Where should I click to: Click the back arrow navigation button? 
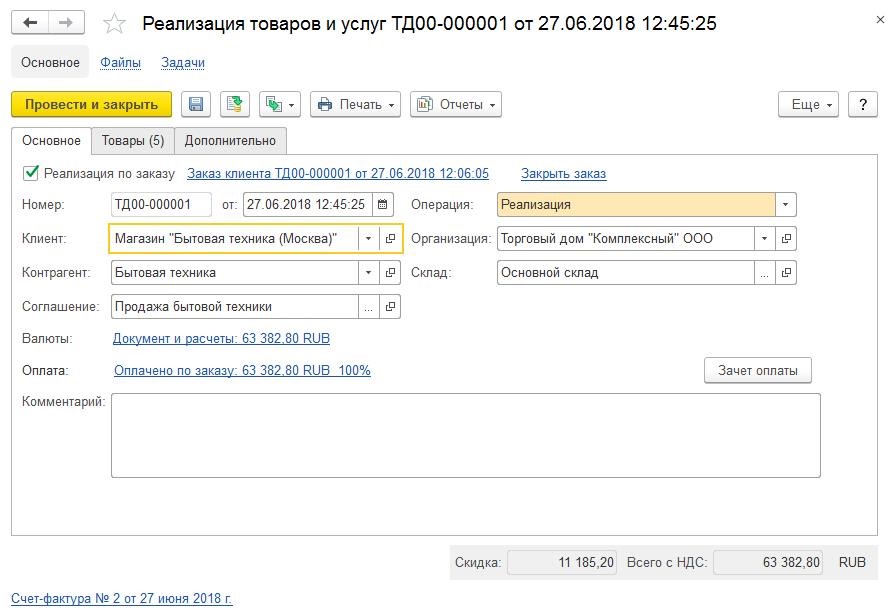(30, 23)
